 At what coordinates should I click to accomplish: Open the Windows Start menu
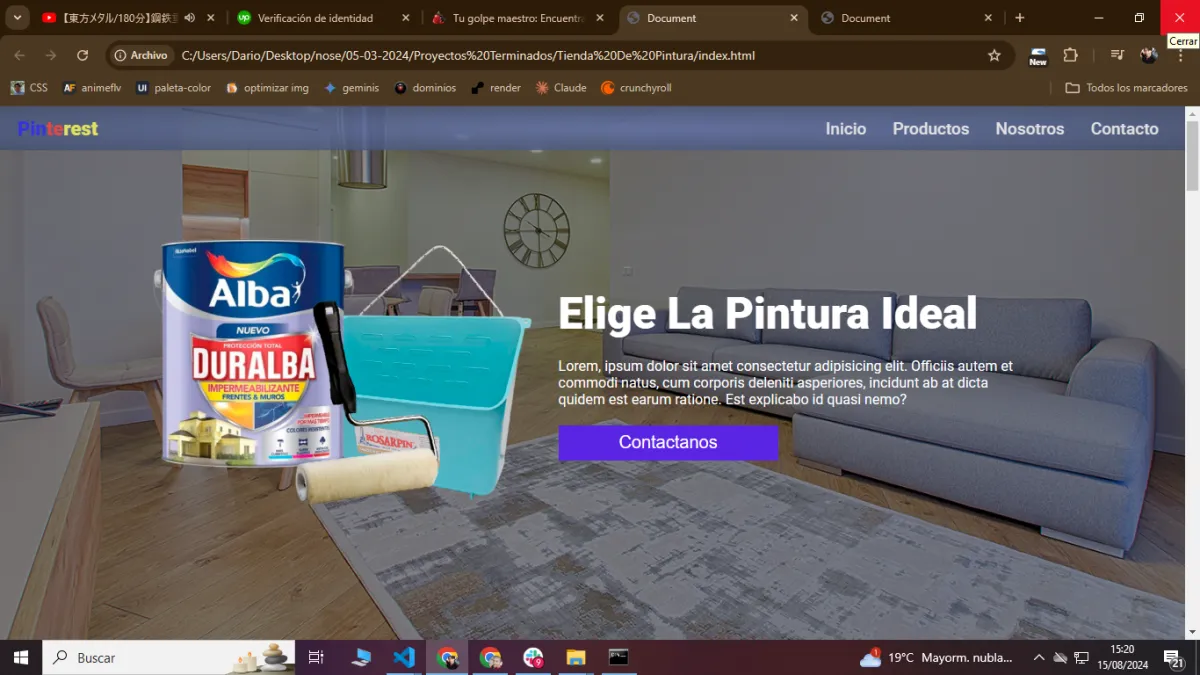(x=20, y=658)
